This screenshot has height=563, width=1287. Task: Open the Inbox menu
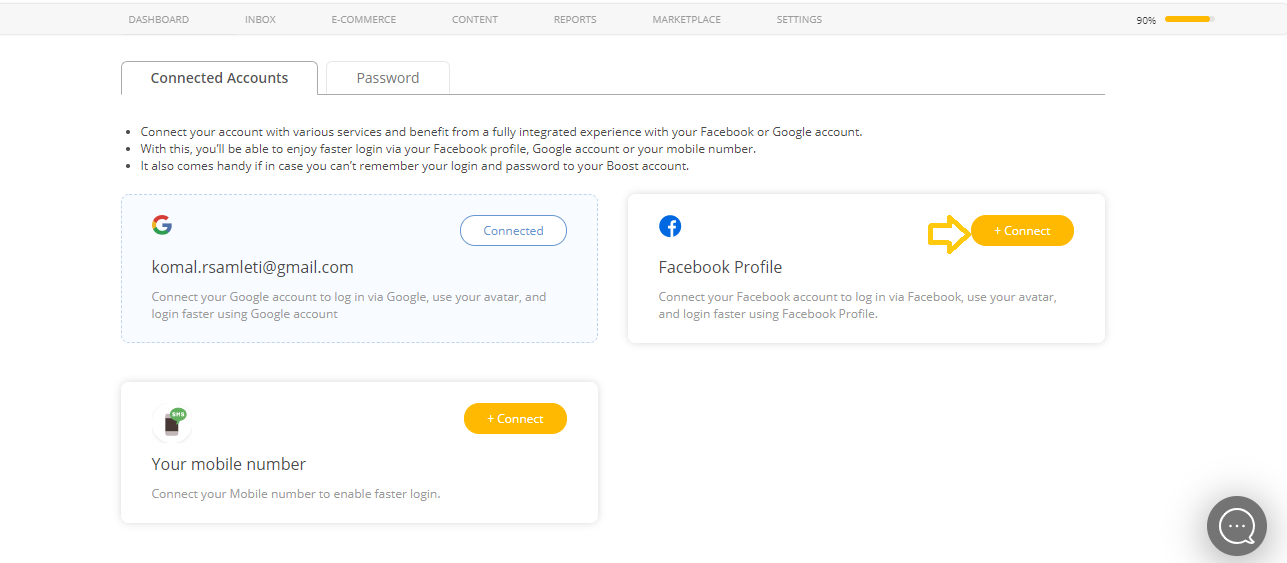click(x=260, y=20)
